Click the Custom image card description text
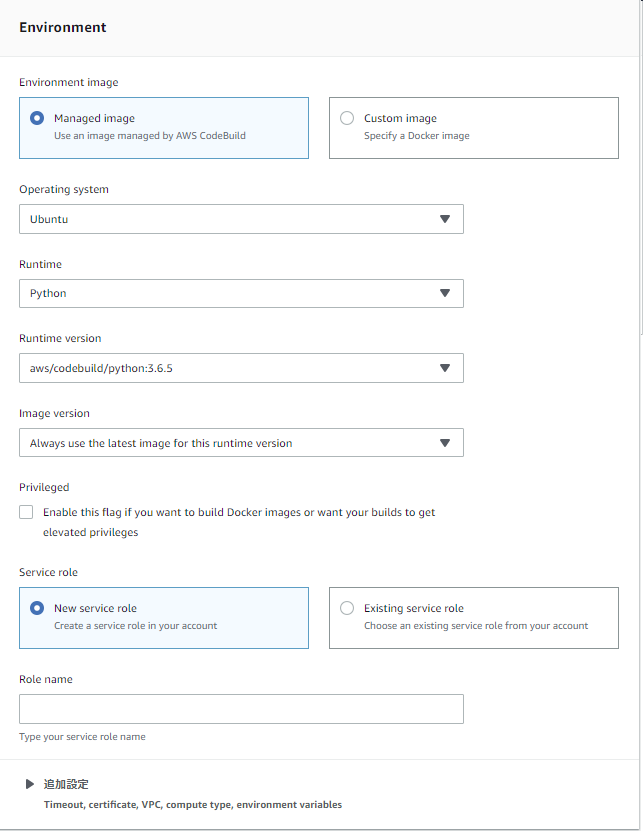Viewport: 644px width, 831px height. click(x=416, y=135)
